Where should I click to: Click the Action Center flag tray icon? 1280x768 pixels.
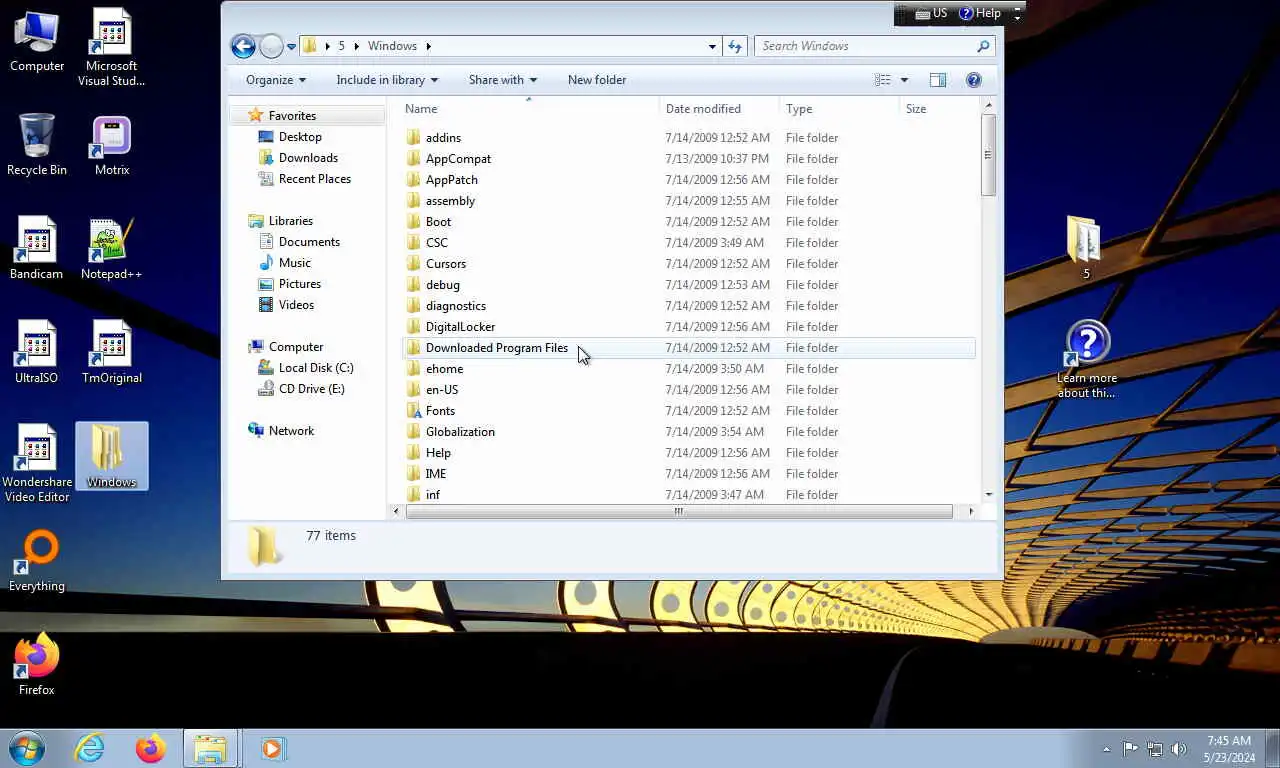(1130, 748)
